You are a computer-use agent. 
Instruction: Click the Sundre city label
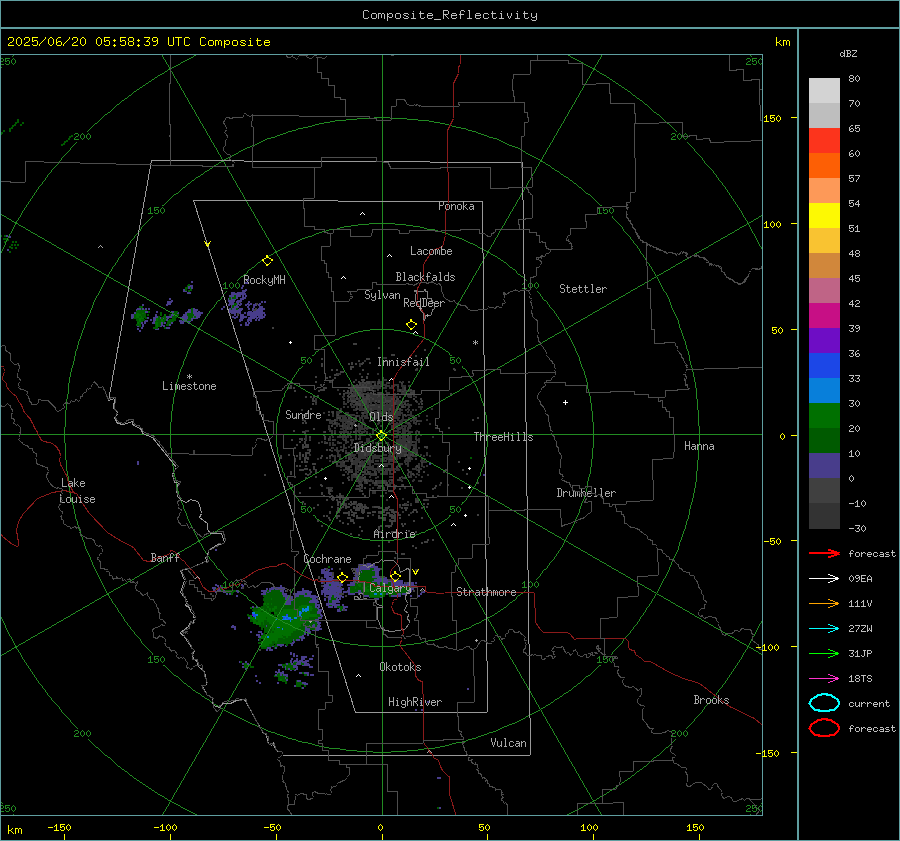[x=303, y=414]
